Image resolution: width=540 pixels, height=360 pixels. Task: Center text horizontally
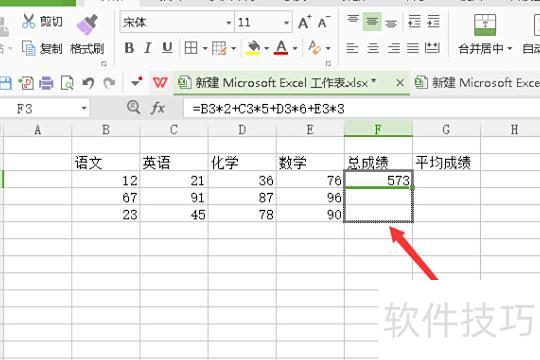tap(373, 48)
